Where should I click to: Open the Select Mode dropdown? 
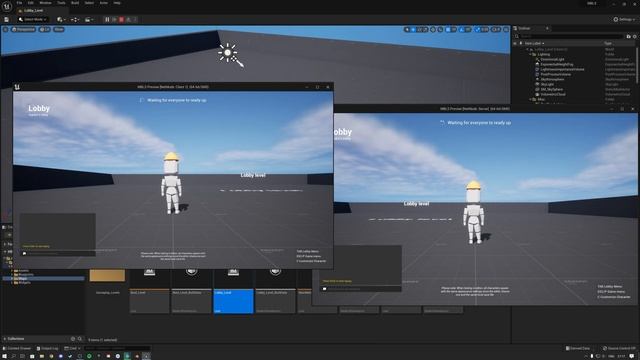[x=33, y=20]
